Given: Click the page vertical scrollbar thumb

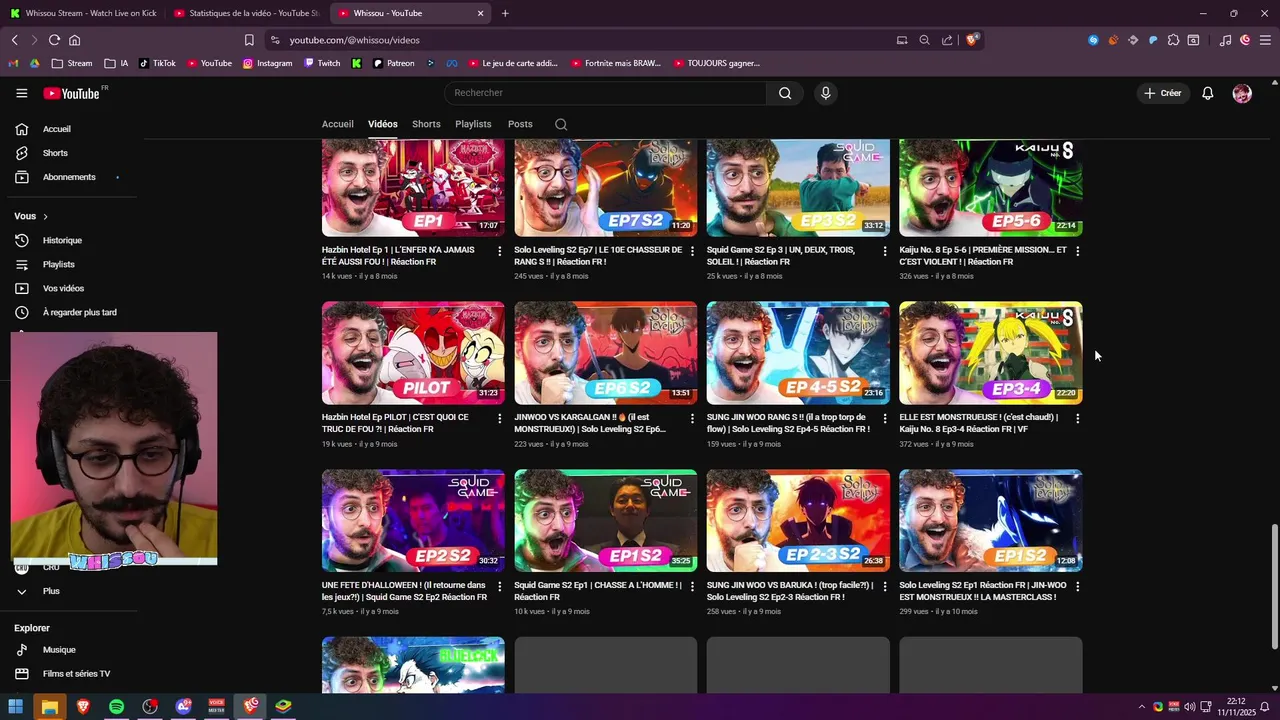Looking at the screenshot, I should (x=1273, y=587).
